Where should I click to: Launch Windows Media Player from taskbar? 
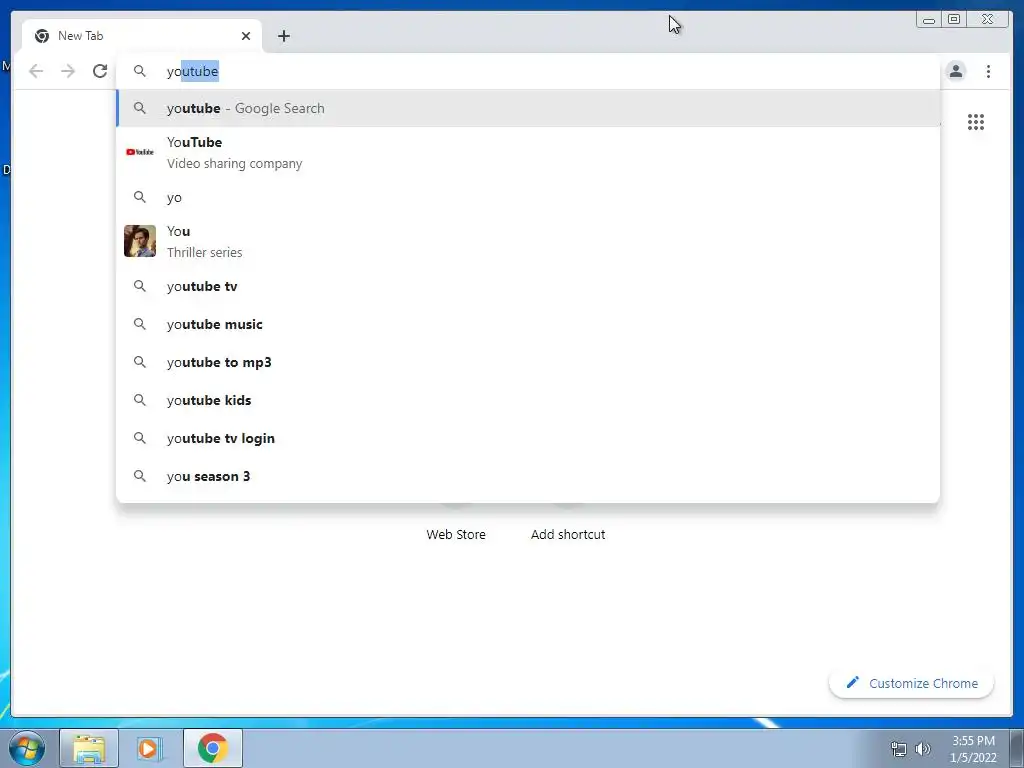coord(149,748)
